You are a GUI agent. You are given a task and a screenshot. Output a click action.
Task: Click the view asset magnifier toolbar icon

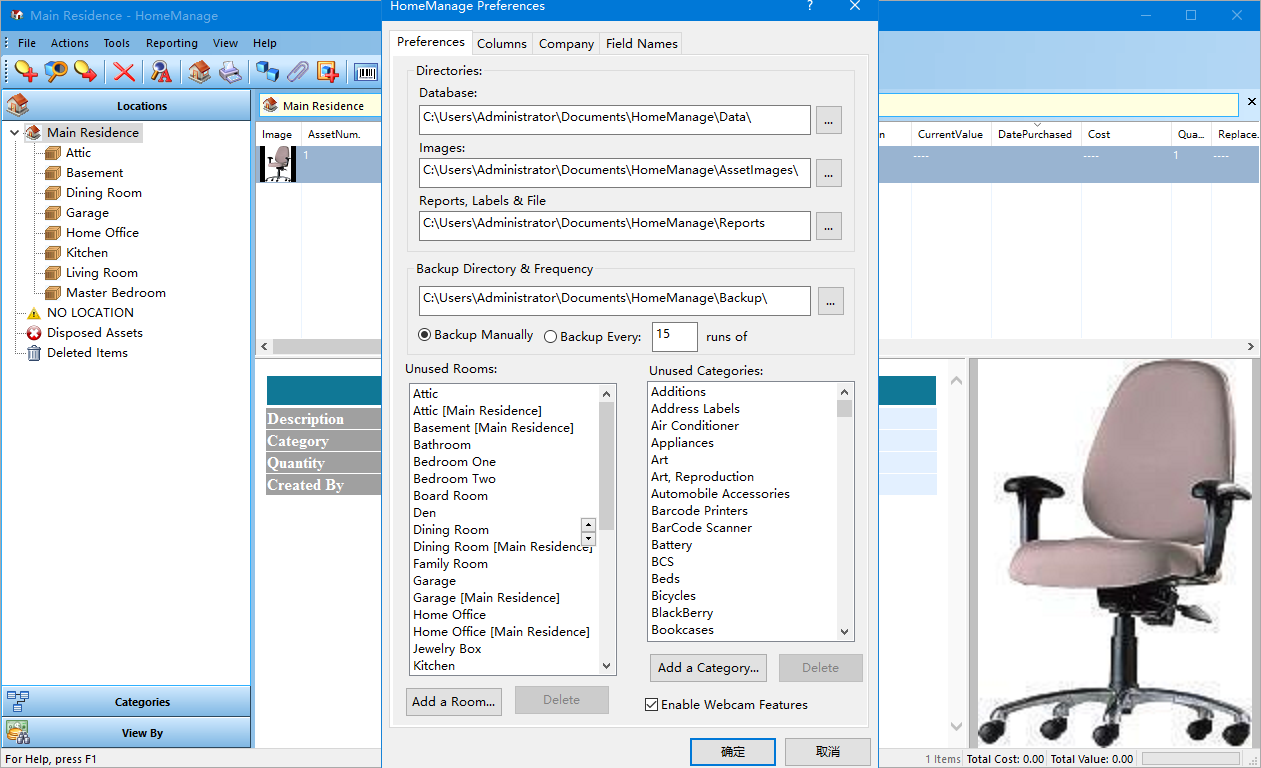(56, 71)
